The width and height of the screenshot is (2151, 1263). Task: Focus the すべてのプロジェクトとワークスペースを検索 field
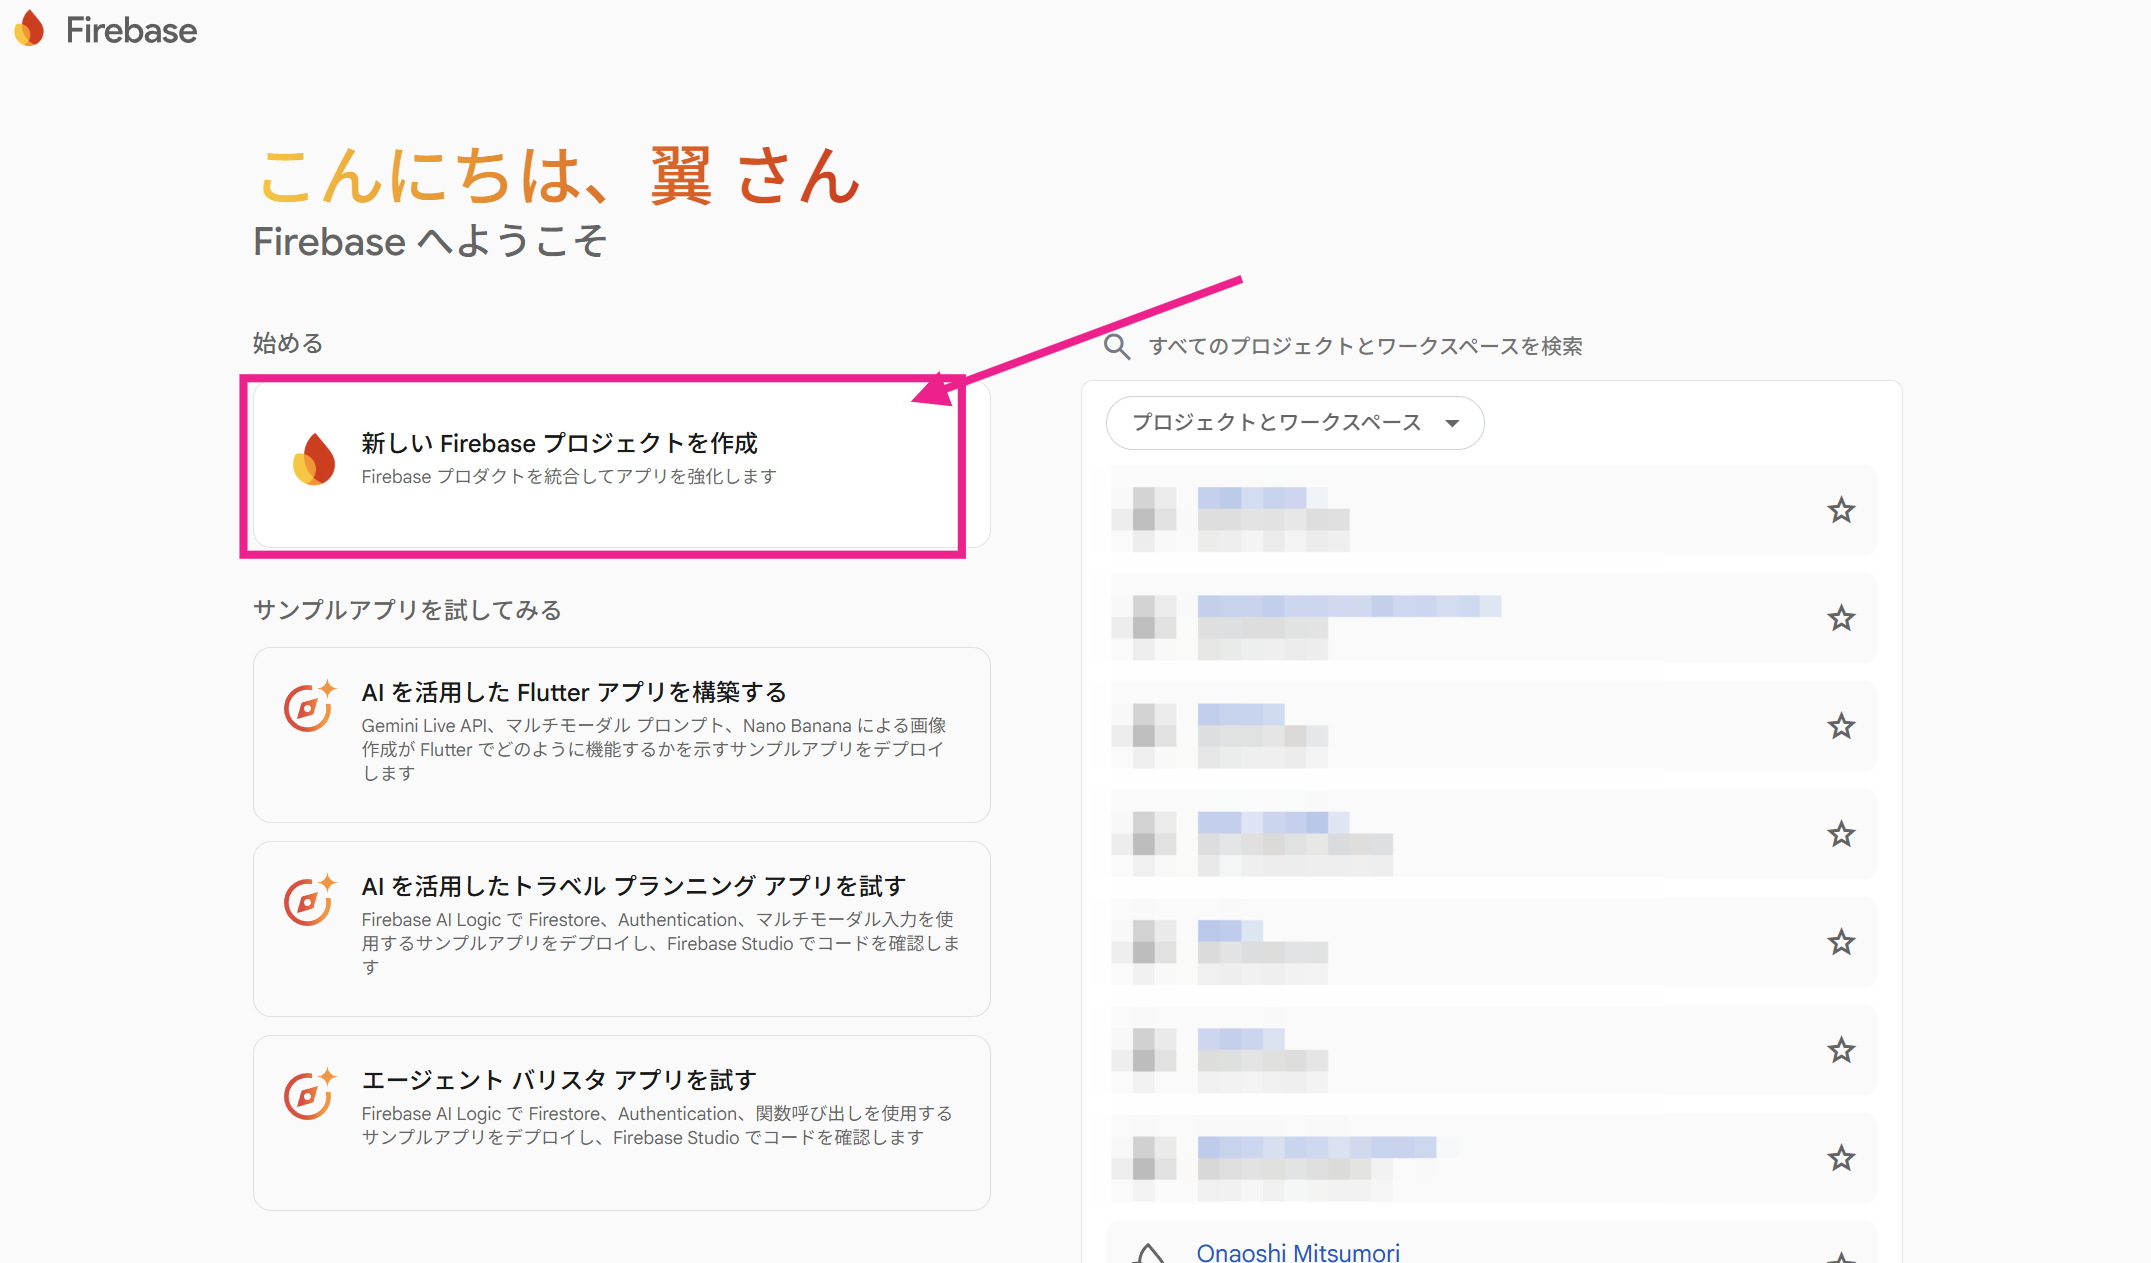1365,346
